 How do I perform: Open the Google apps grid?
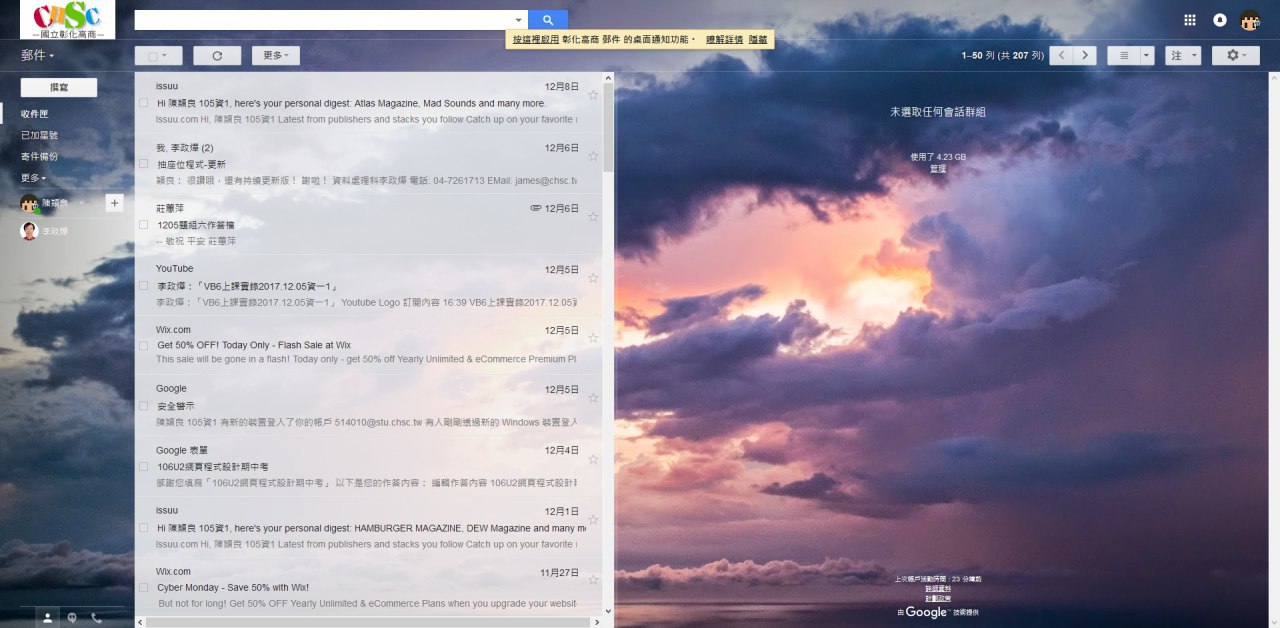(1189, 20)
